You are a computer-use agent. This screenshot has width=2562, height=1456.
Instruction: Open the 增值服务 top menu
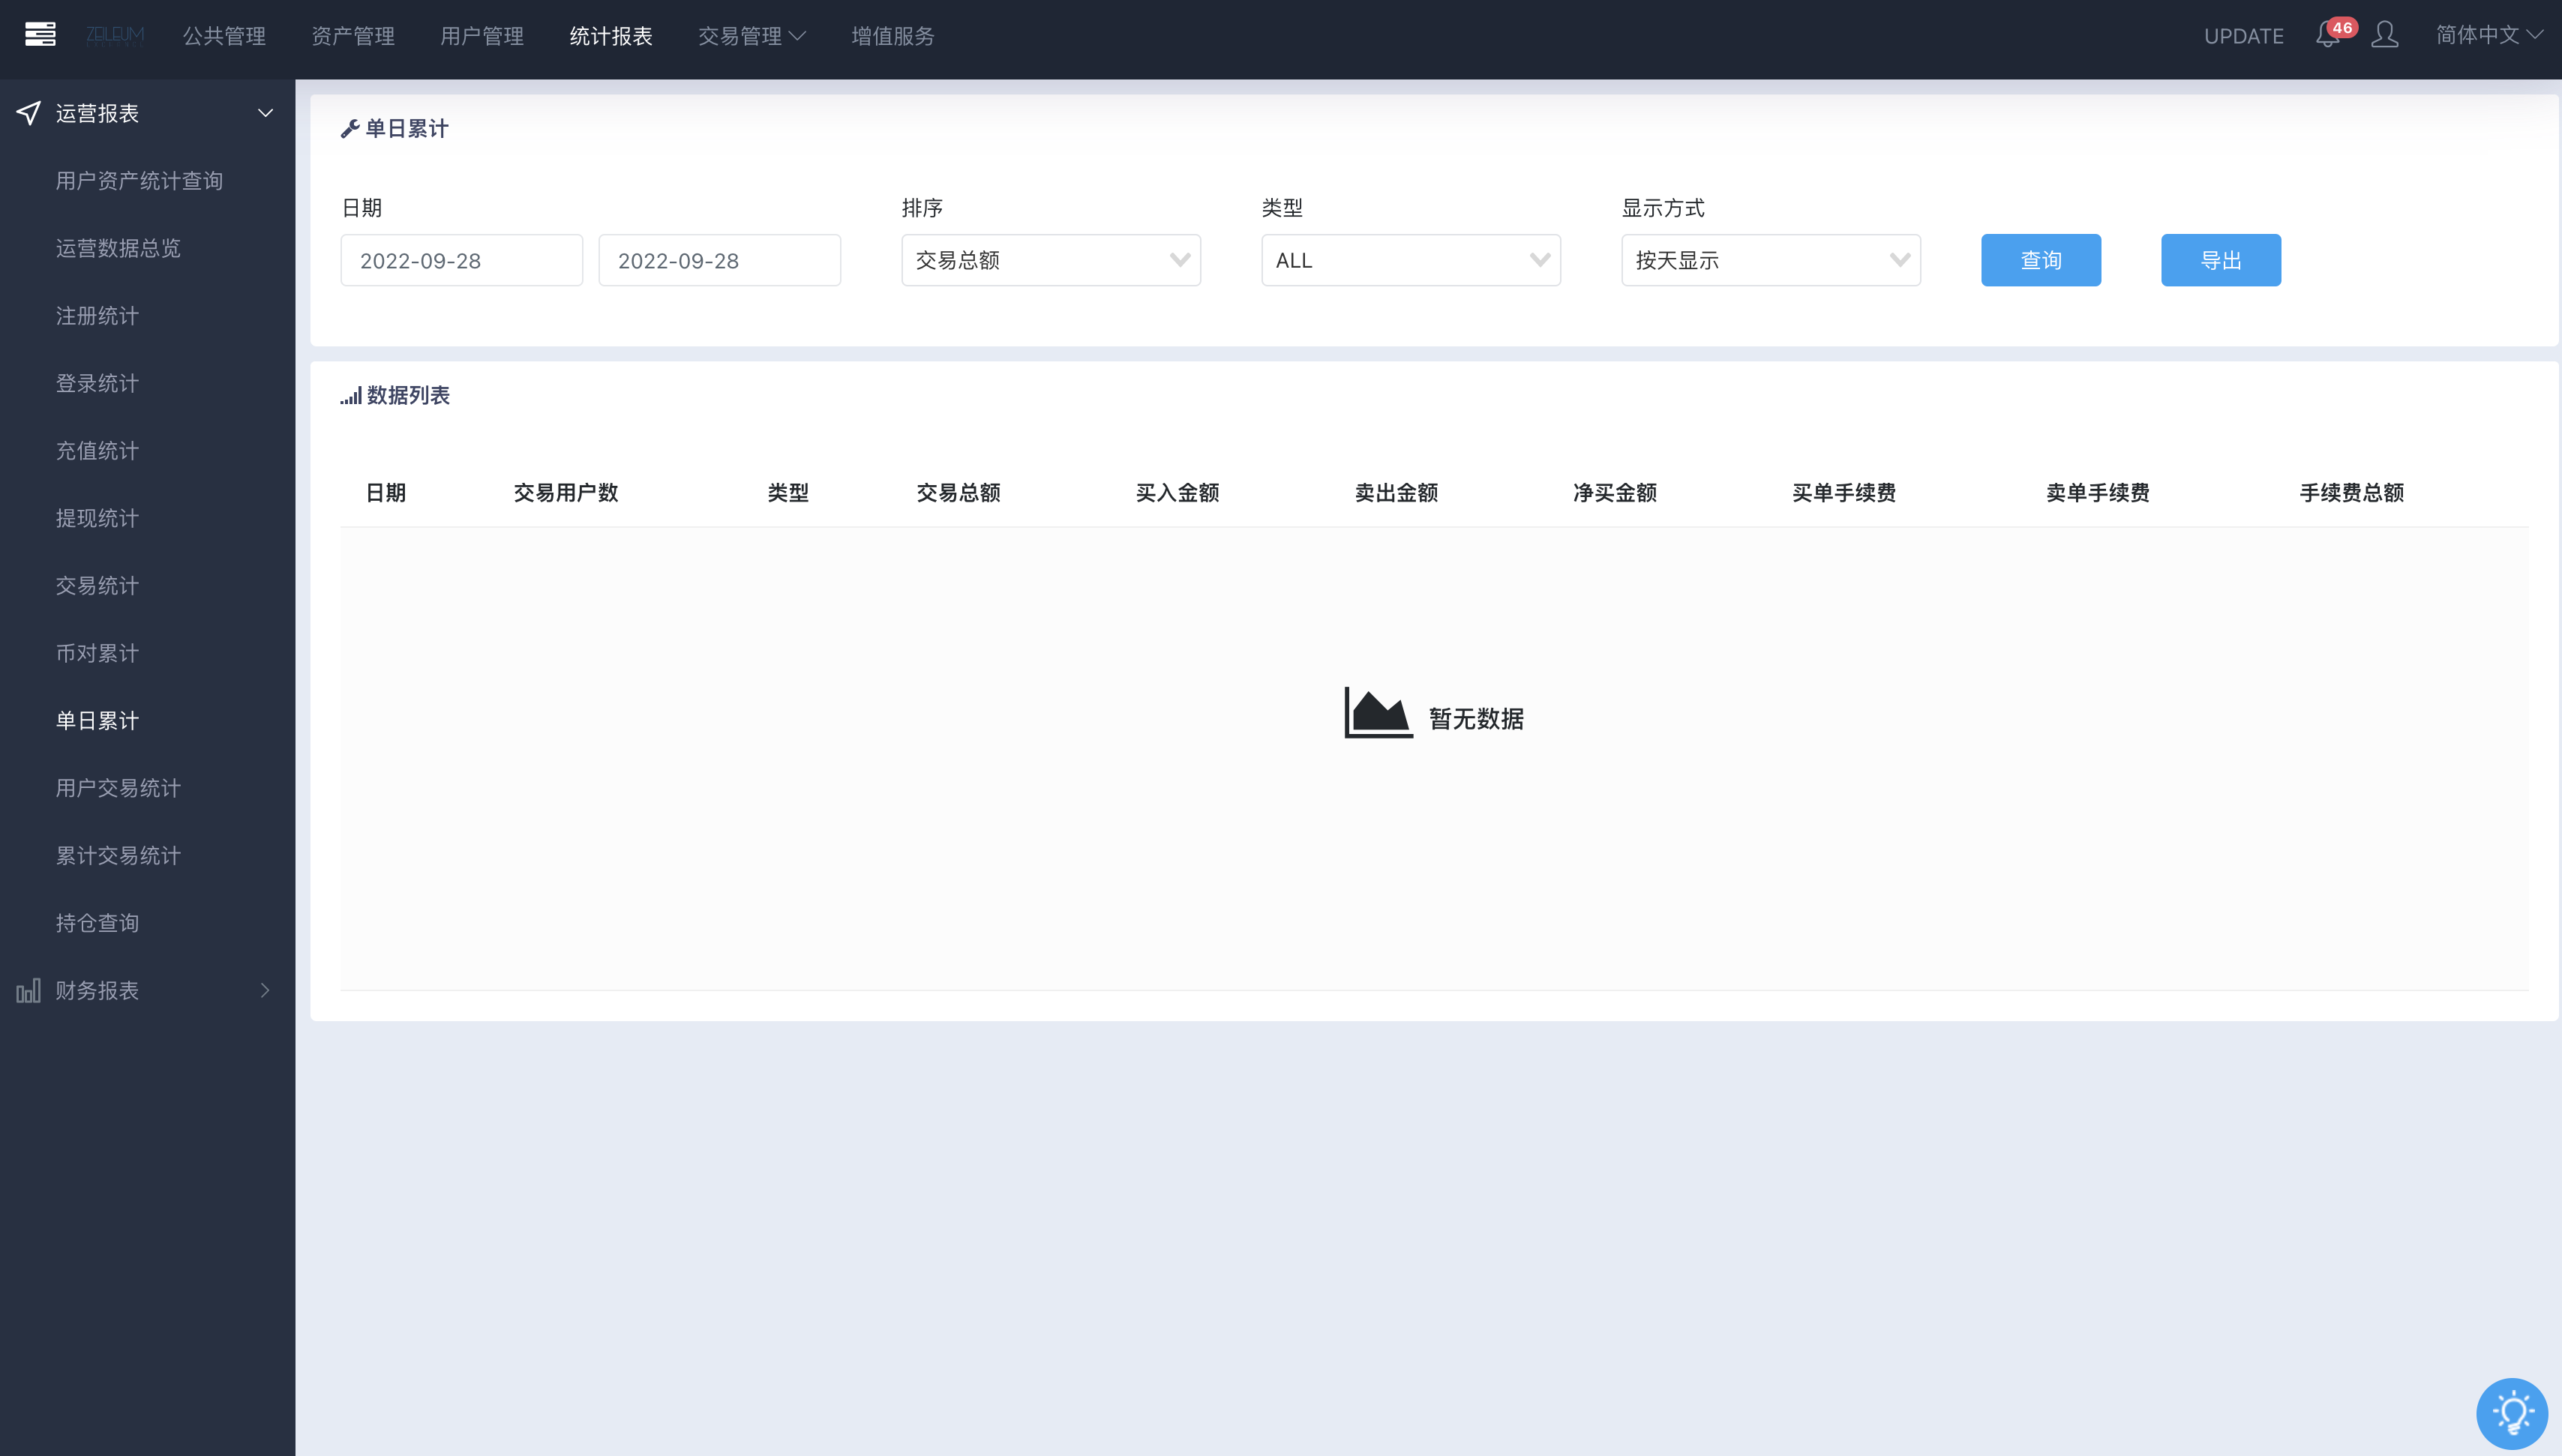coord(893,36)
